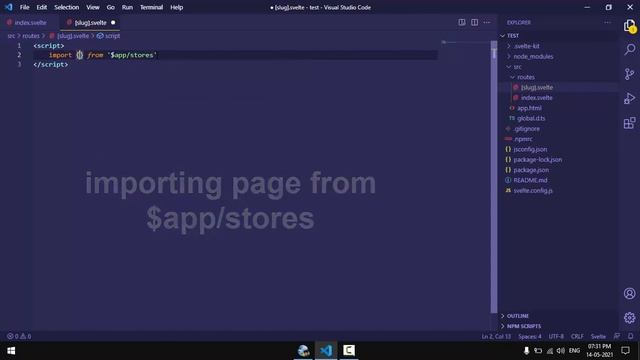Open the Manage gear icon
This screenshot has width=640, height=360.
point(629,318)
